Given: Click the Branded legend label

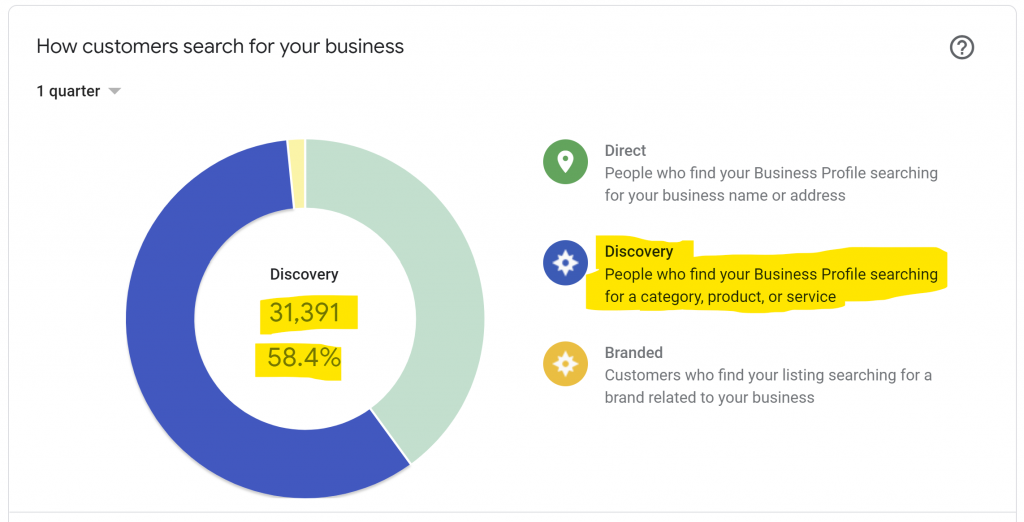Looking at the screenshot, I should (x=633, y=353).
